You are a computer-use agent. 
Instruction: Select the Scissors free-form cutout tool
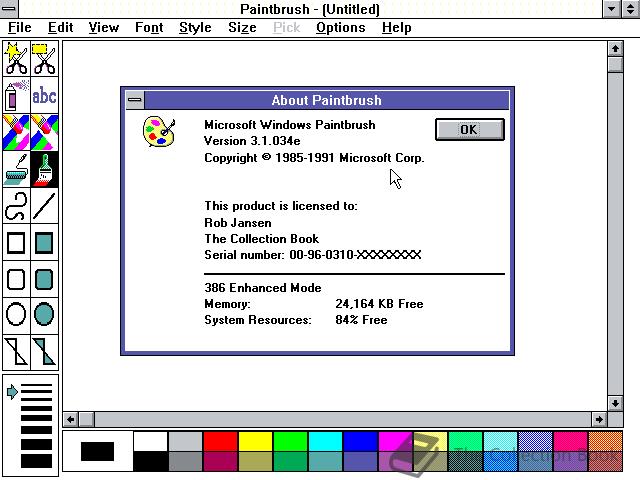coord(16,58)
